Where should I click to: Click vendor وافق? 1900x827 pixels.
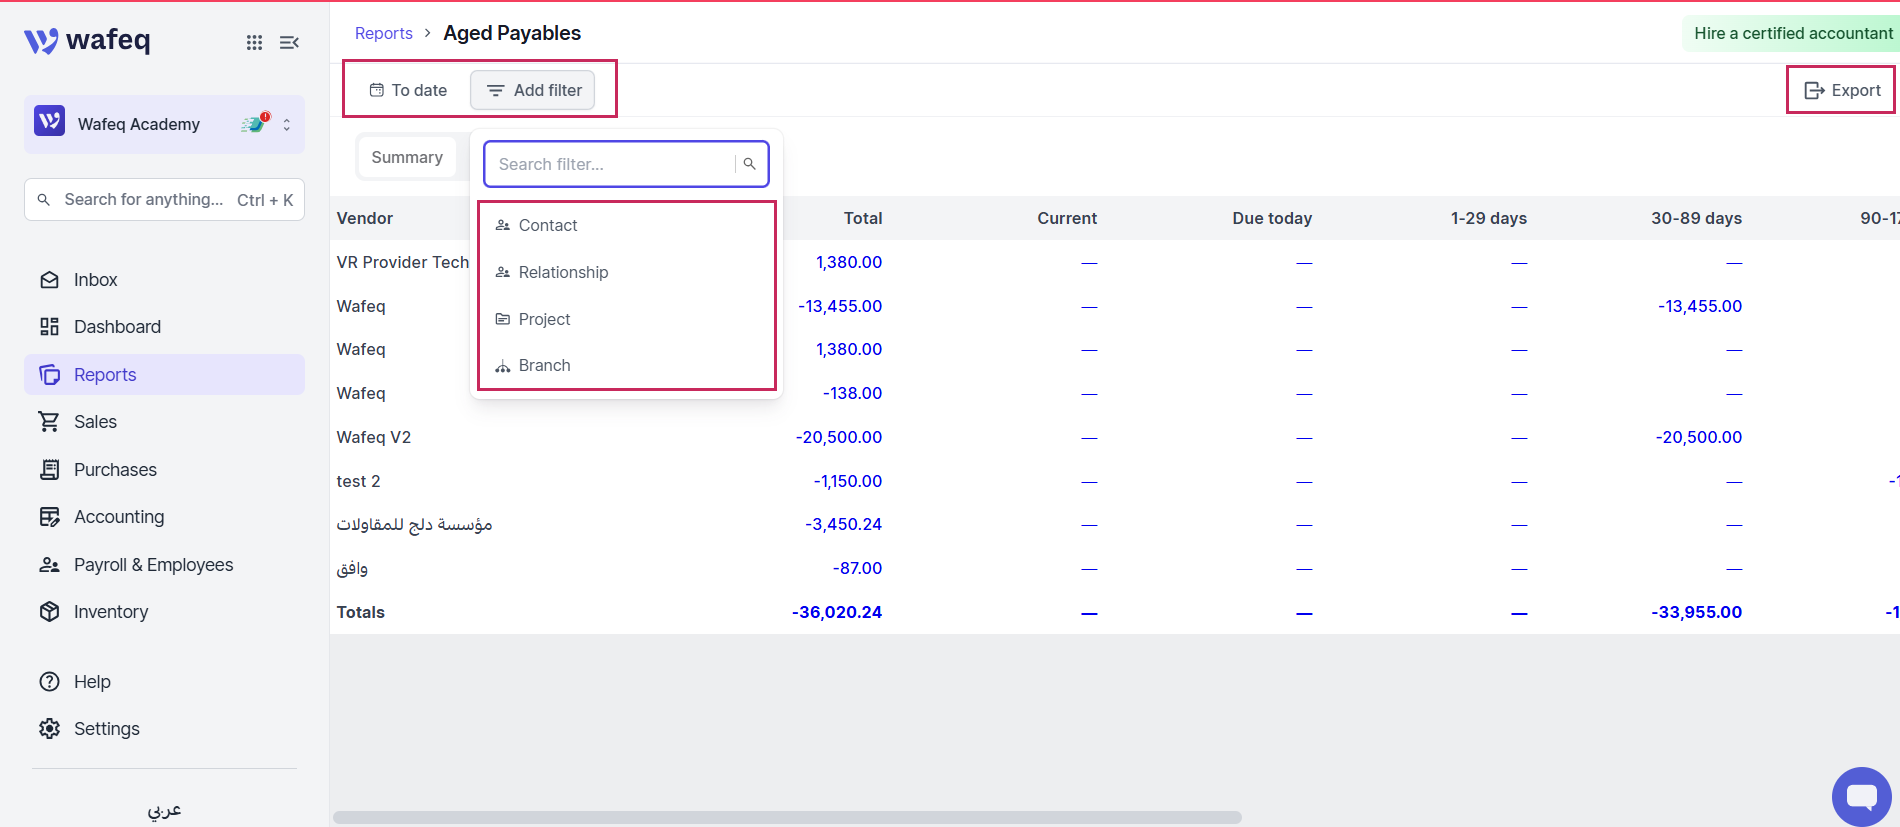[352, 569]
